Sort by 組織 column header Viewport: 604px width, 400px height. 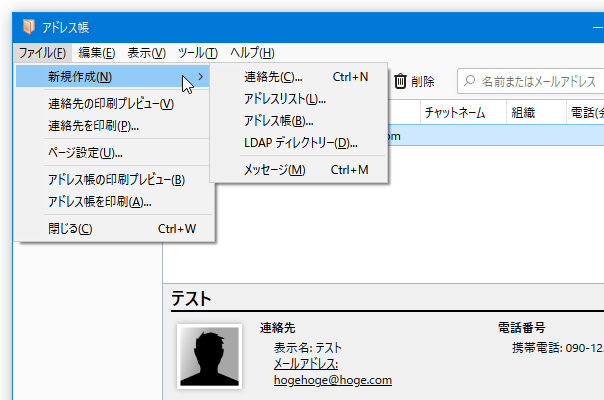tap(536, 113)
